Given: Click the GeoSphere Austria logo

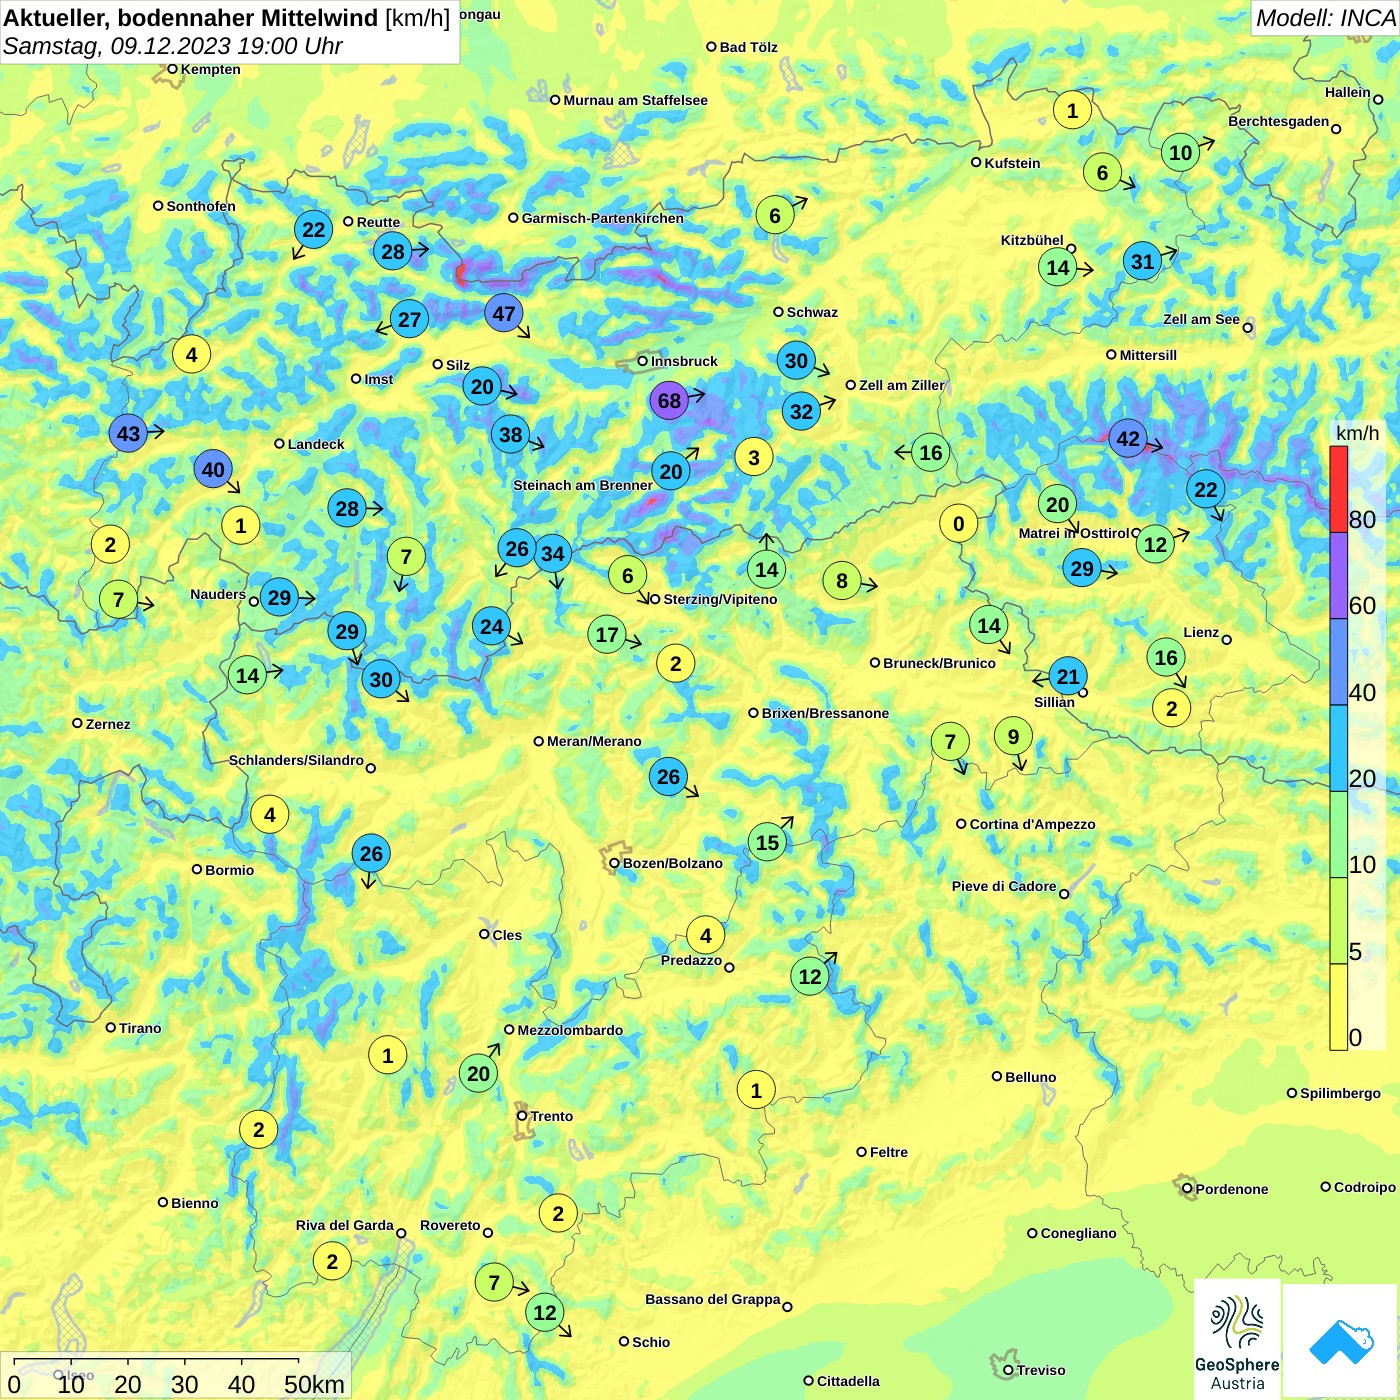Looking at the screenshot, I should pyautogui.click(x=1237, y=1339).
